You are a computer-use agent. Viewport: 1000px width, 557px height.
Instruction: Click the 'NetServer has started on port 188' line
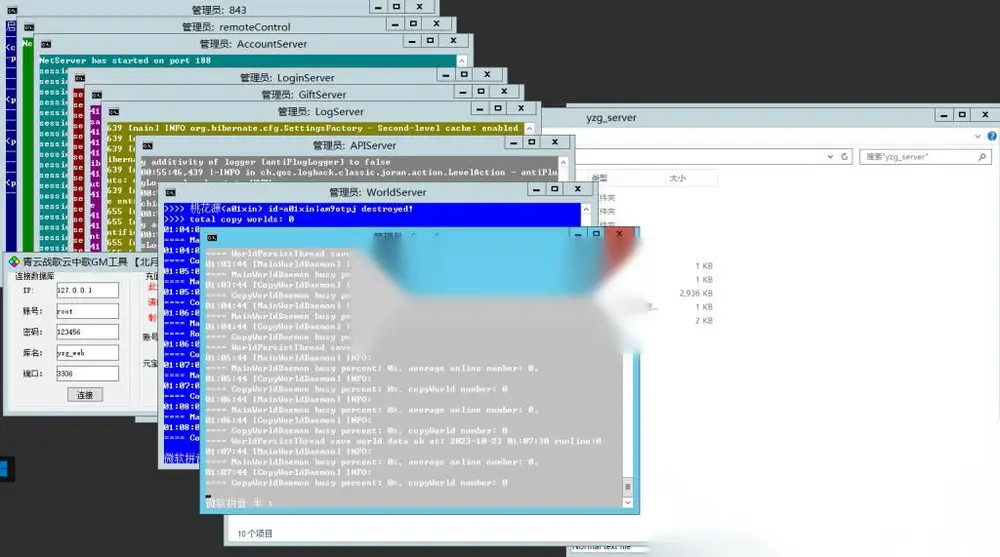[x=124, y=61]
